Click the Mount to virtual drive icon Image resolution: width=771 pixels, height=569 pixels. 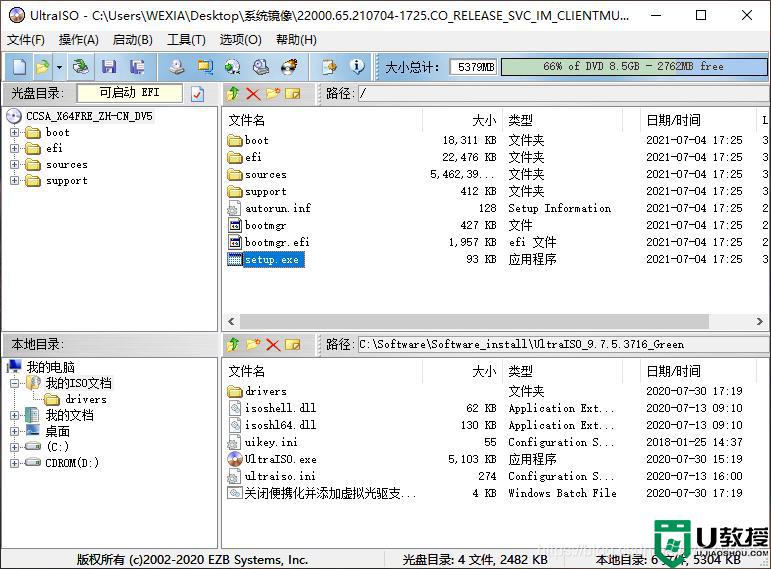point(261,66)
